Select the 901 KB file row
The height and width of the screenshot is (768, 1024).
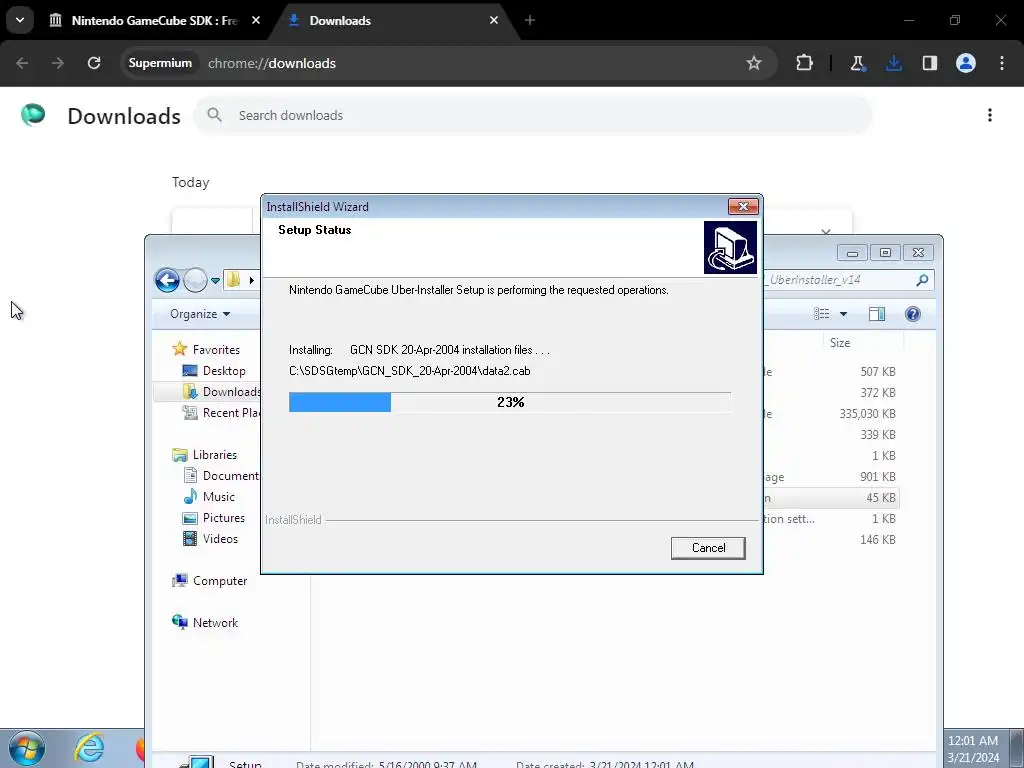tap(831, 477)
